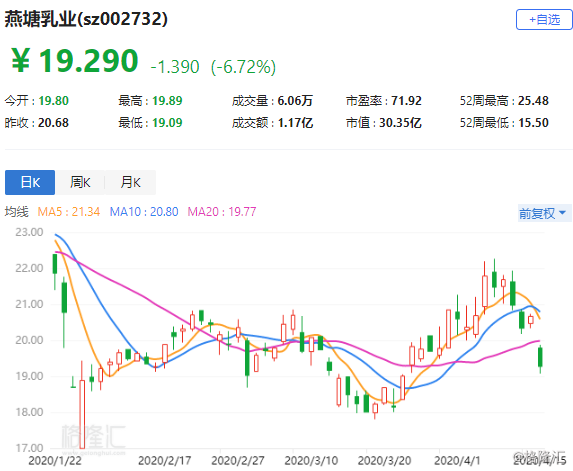The width and height of the screenshot is (573, 471).
Task: Click the 19.00 price axis label
Action: pos(29,376)
